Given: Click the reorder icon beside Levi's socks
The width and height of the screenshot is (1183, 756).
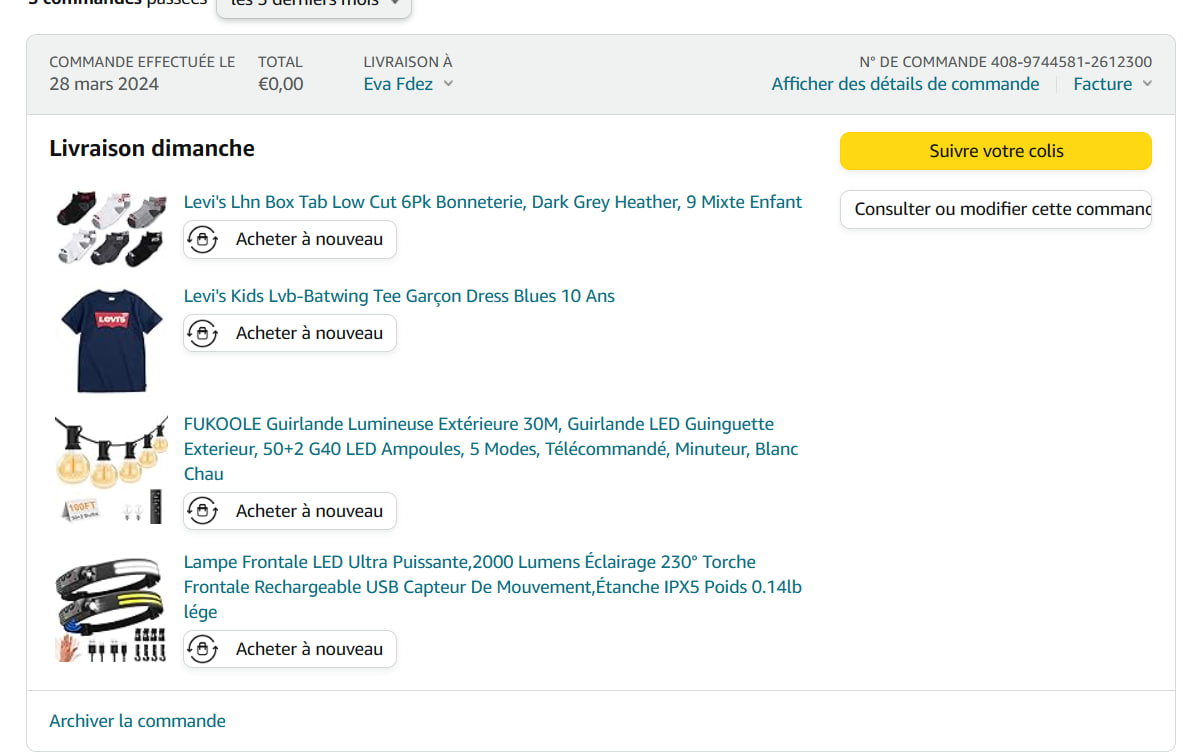Looking at the screenshot, I should coord(203,239).
